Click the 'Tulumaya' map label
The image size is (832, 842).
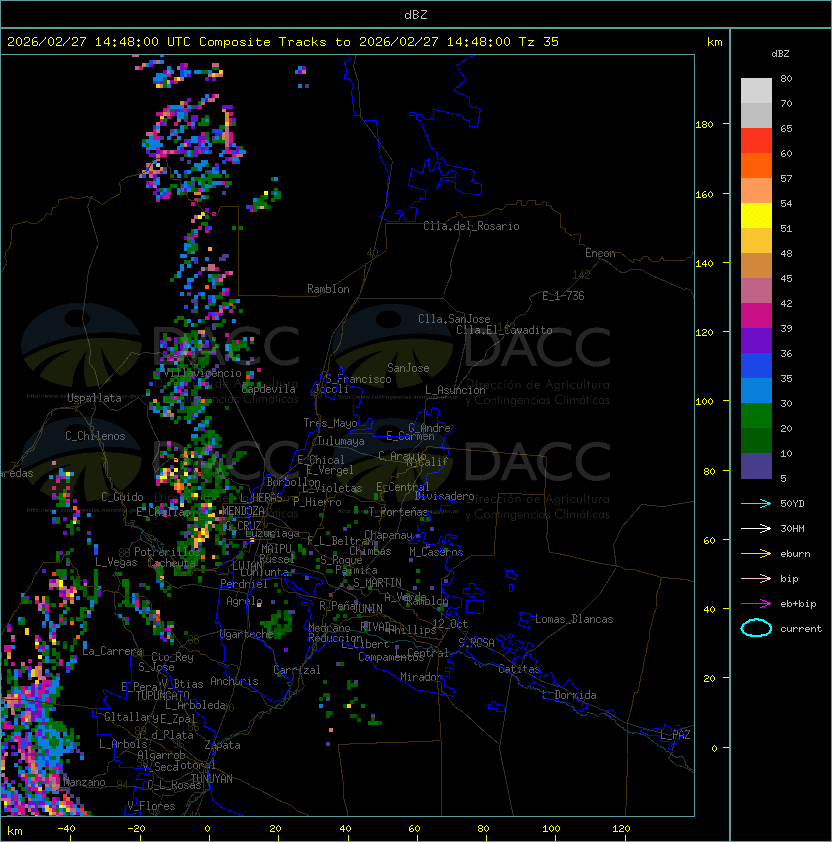pyautogui.click(x=341, y=441)
